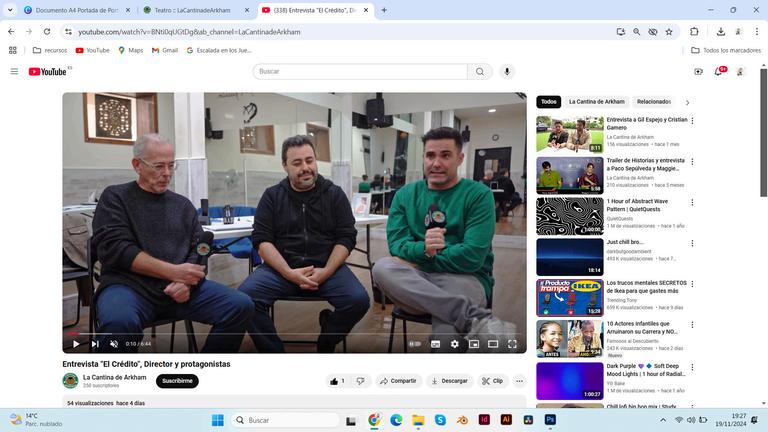
Task: Select the Todos filter chip
Action: click(549, 102)
